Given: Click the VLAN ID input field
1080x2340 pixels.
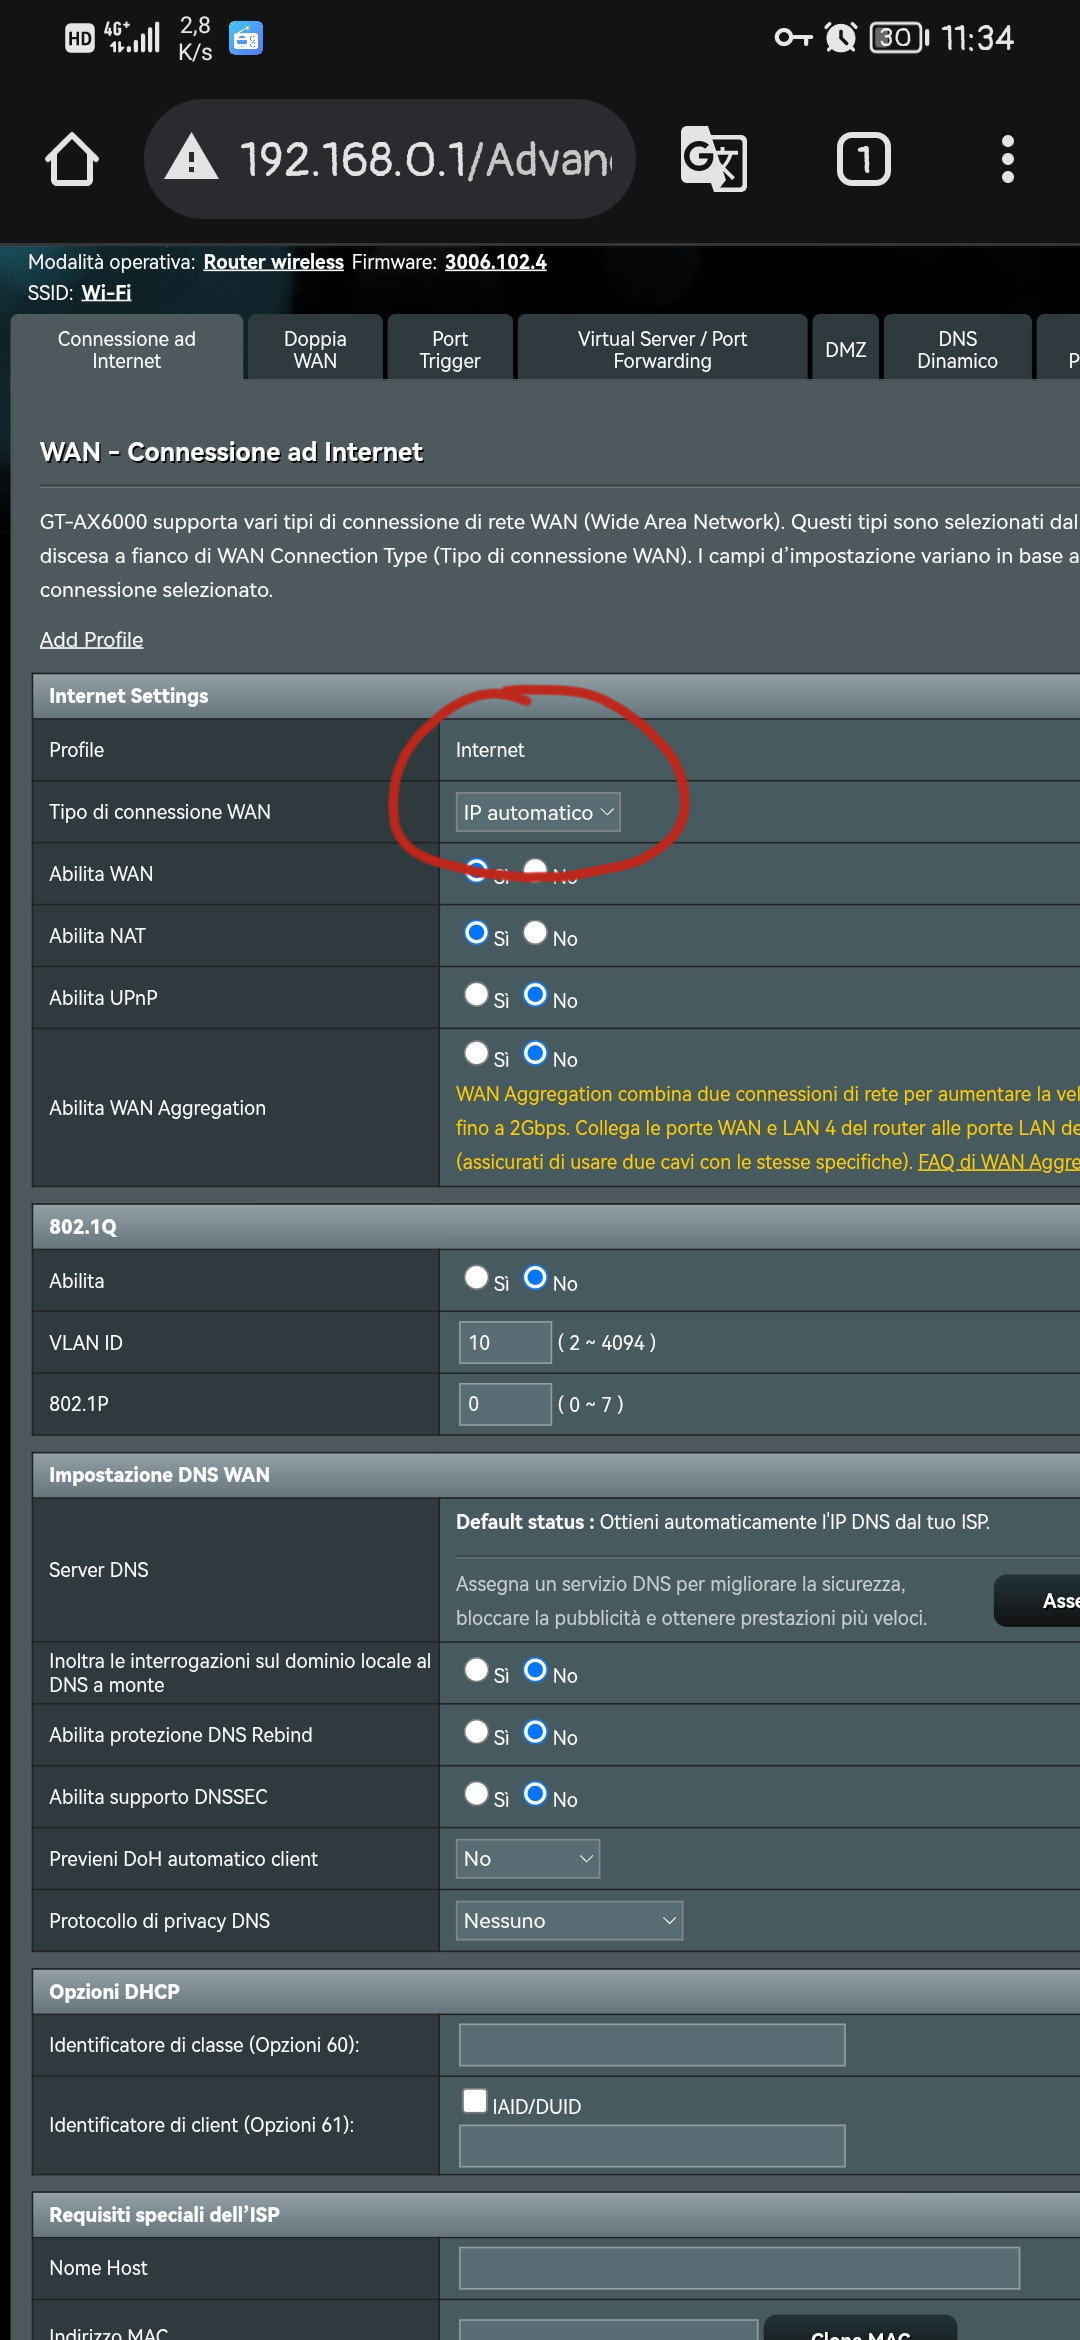Looking at the screenshot, I should point(505,1343).
